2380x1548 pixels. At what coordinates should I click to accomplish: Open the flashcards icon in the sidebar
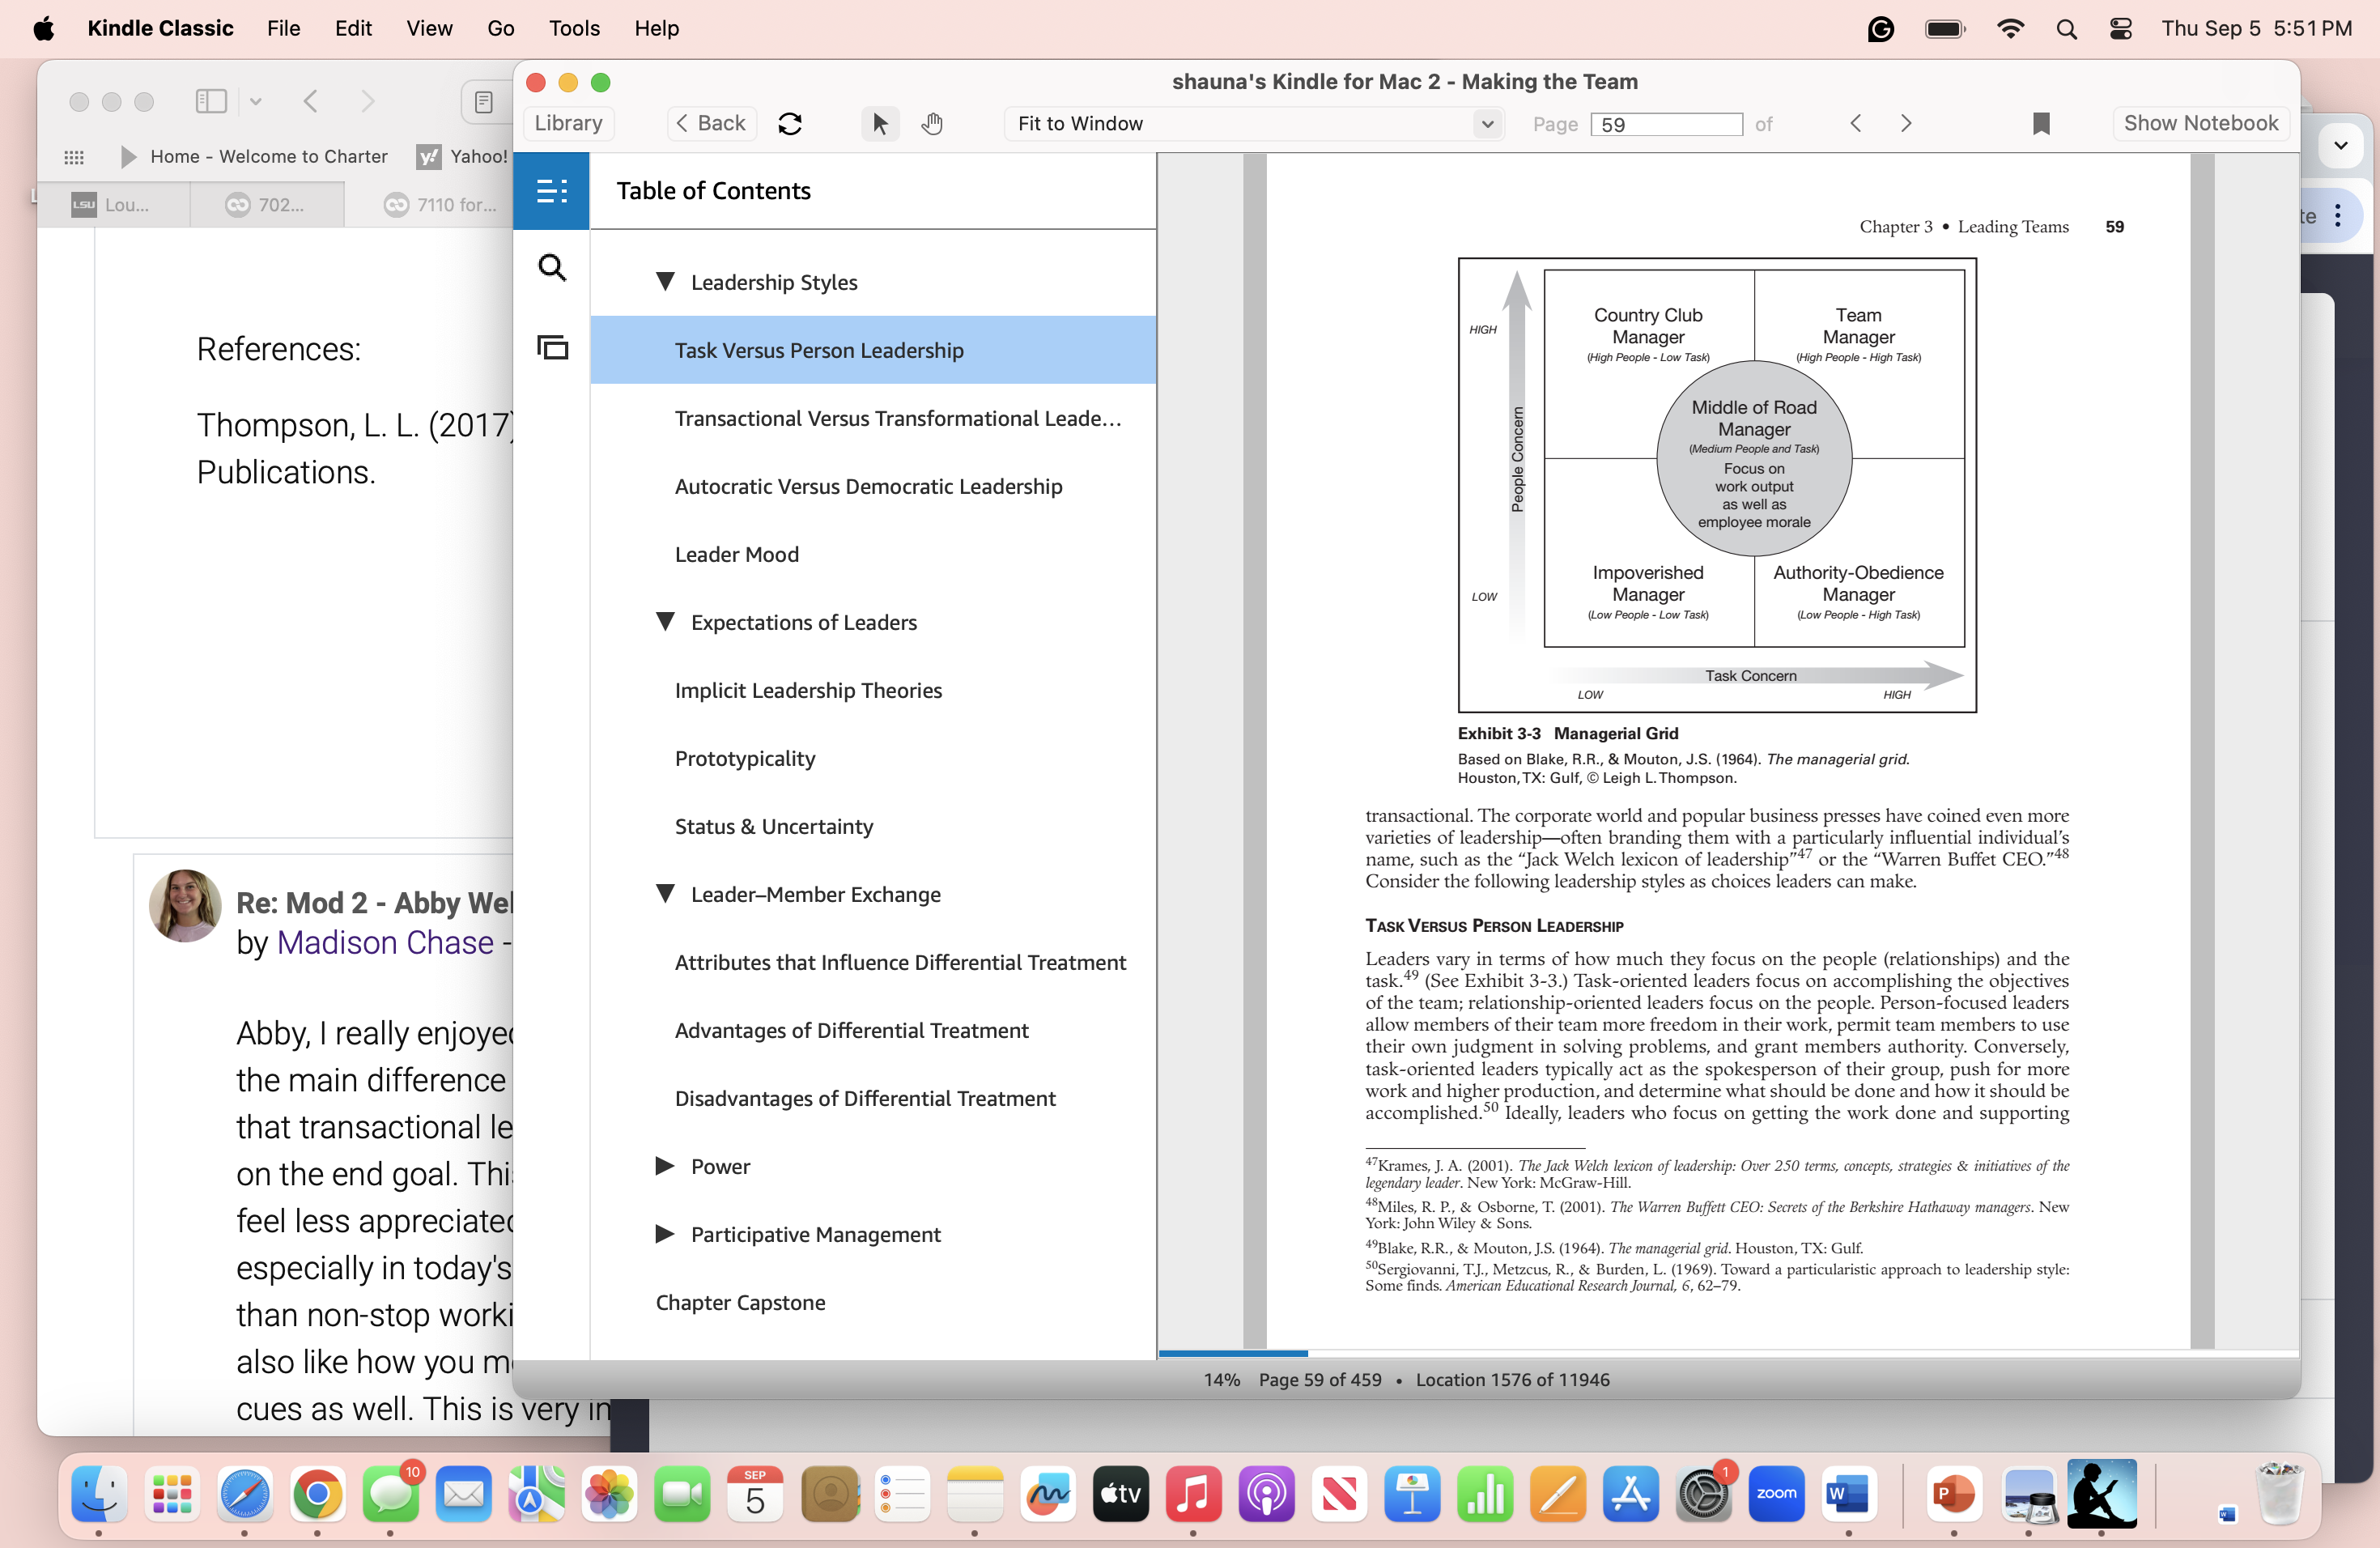coord(552,347)
